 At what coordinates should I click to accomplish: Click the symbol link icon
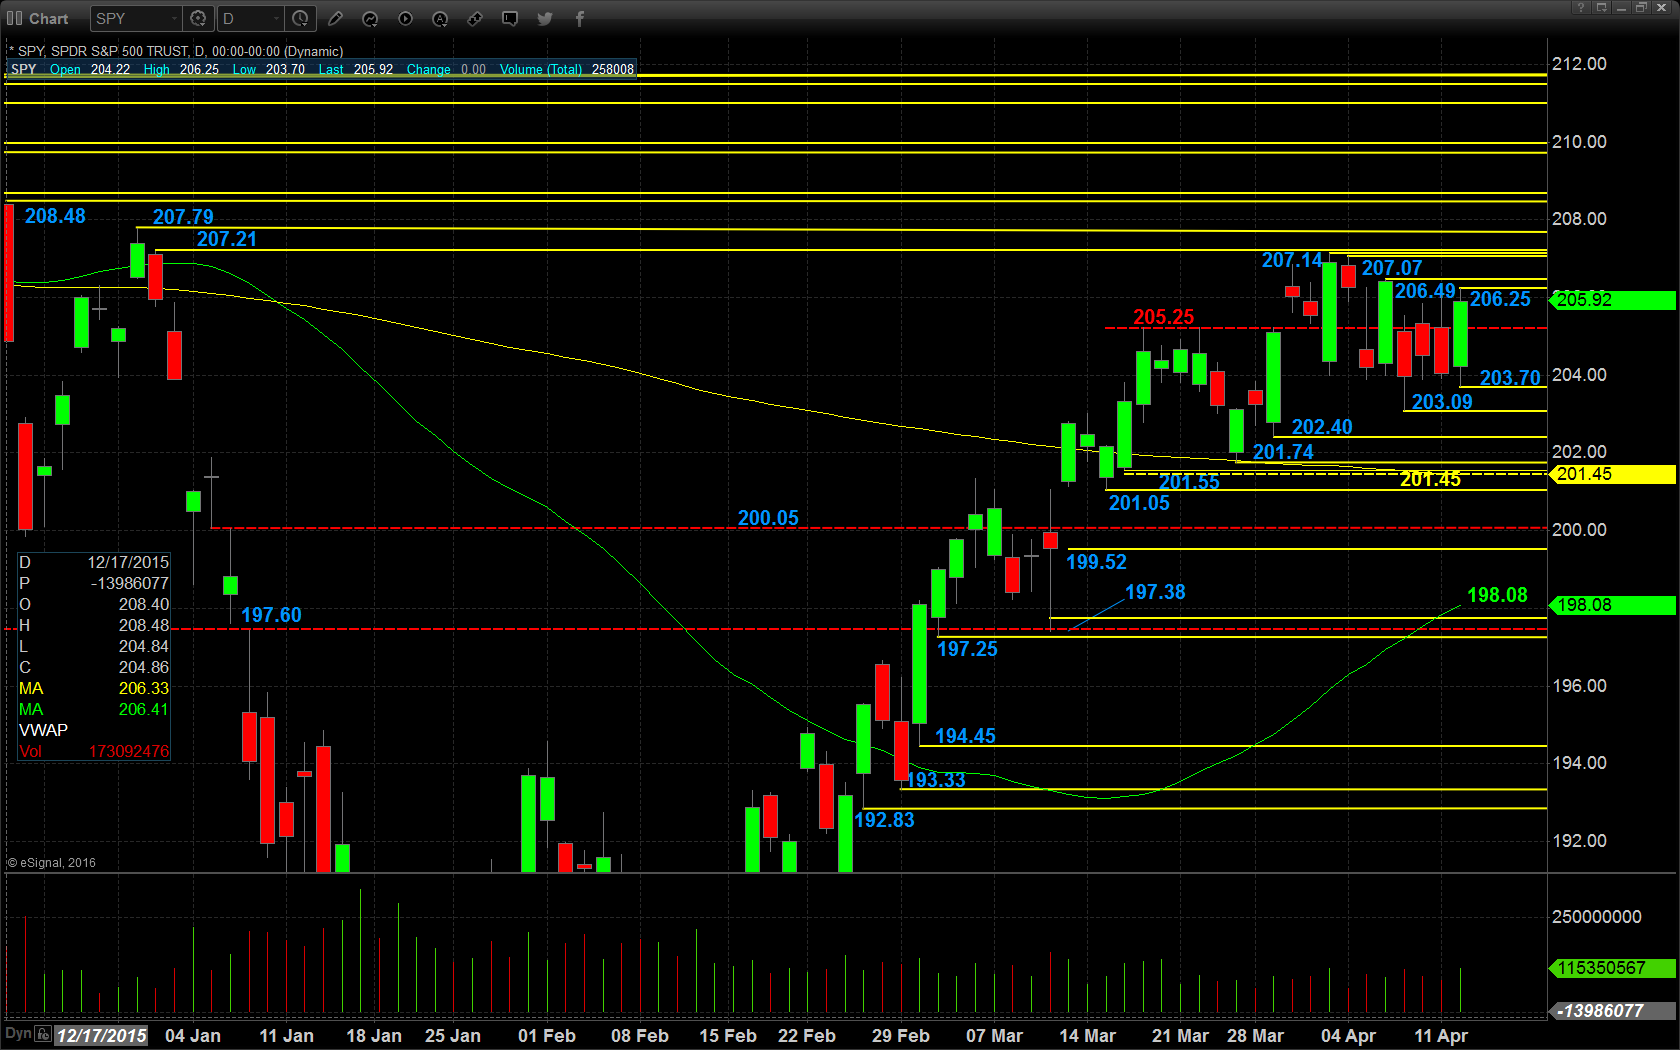coord(475,18)
